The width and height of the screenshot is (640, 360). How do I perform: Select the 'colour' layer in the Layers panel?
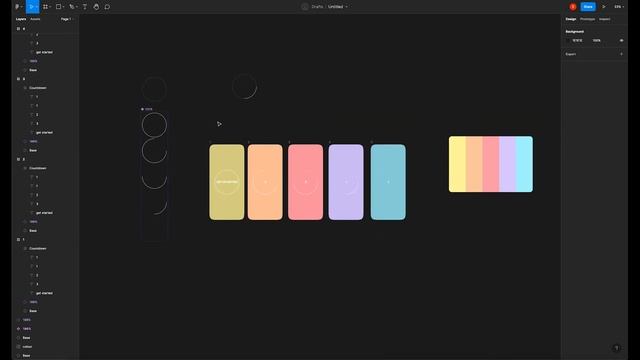[x=27, y=347]
